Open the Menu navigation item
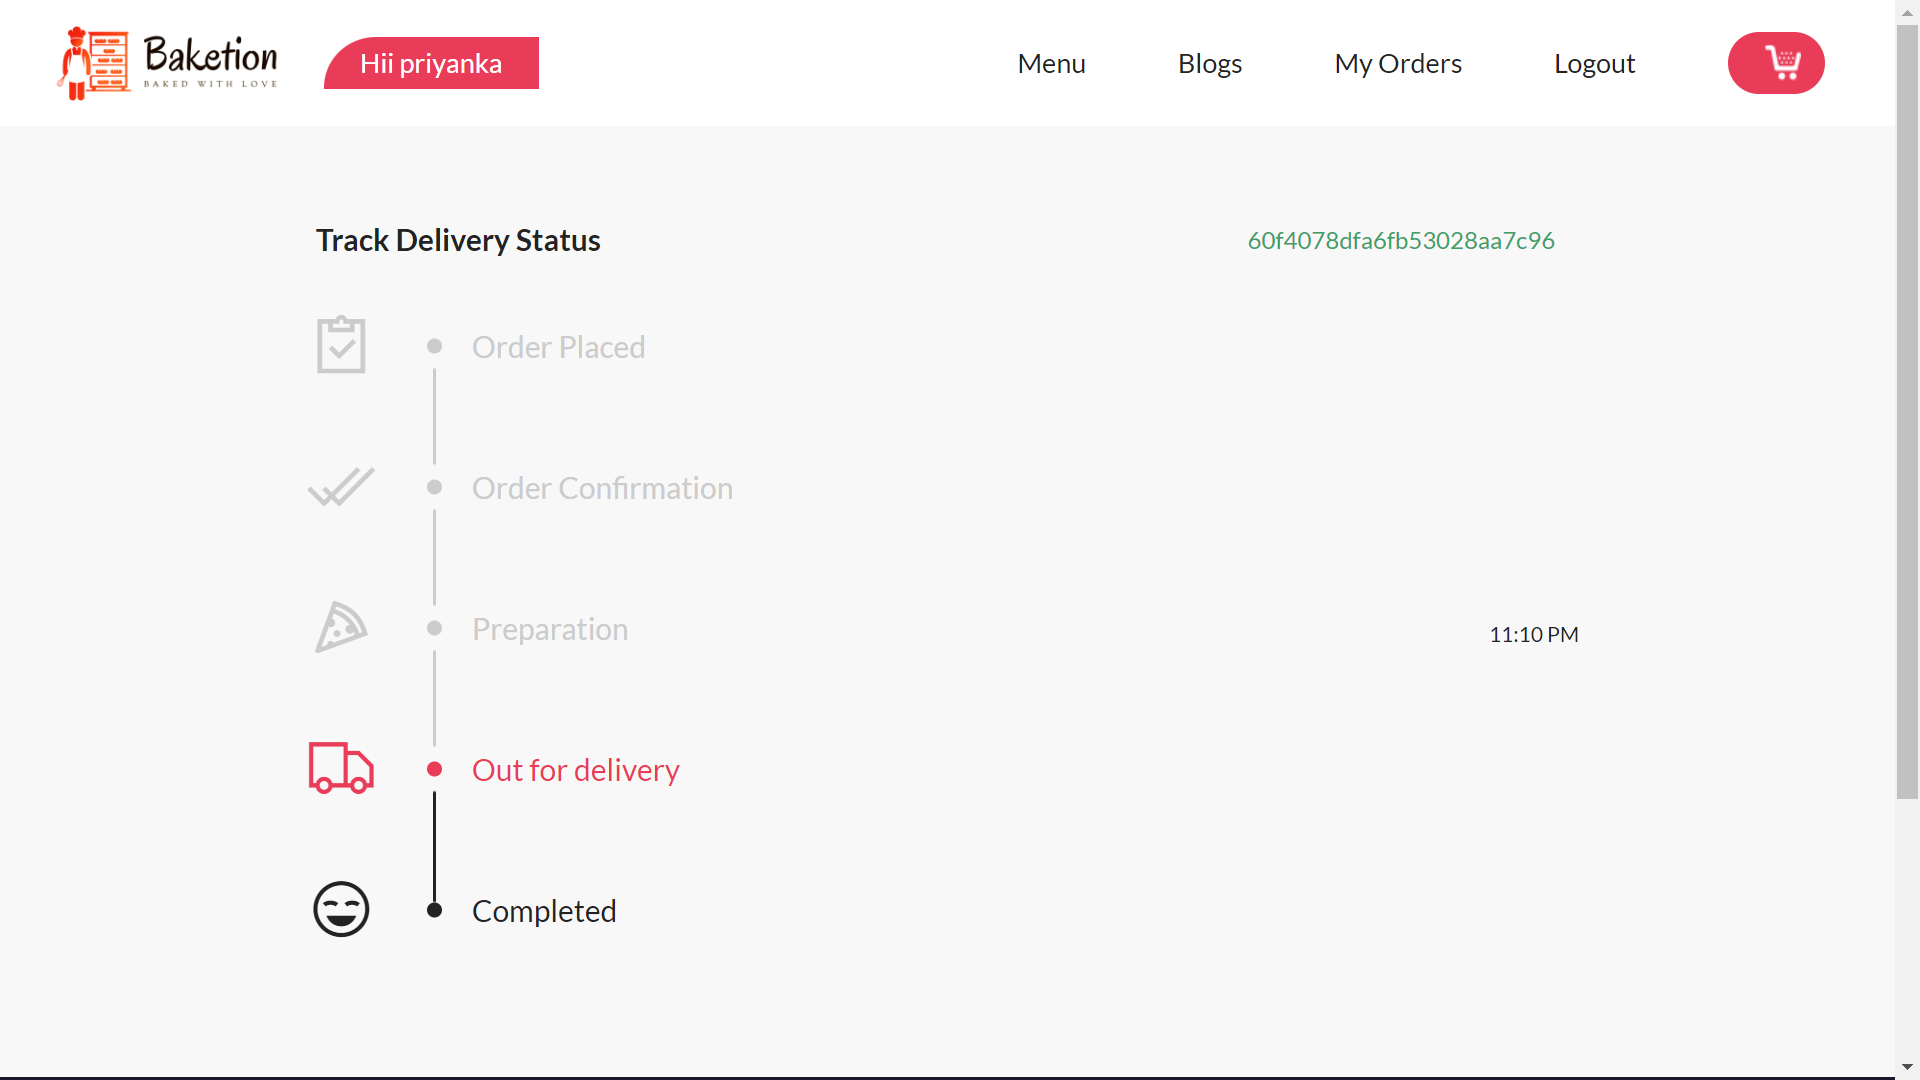This screenshot has width=1920, height=1080. click(1051, 63)
